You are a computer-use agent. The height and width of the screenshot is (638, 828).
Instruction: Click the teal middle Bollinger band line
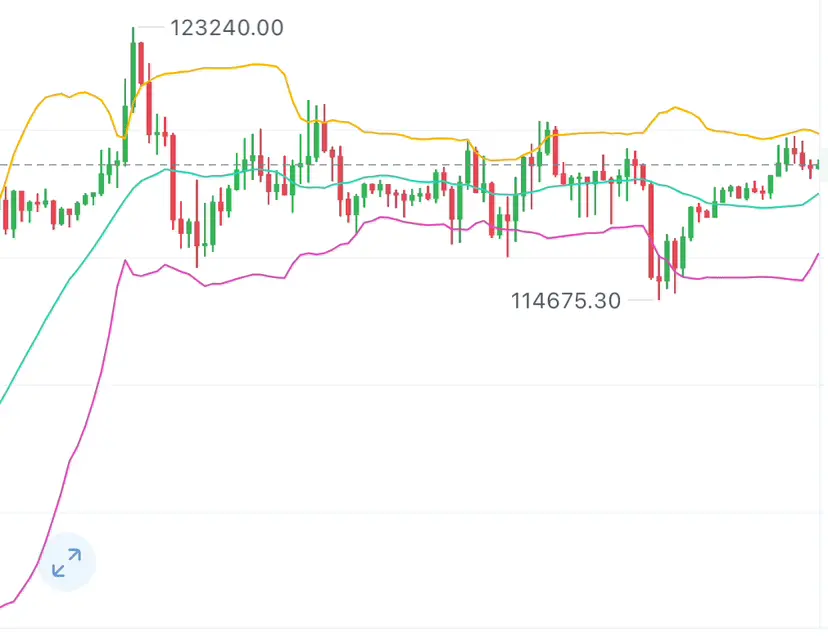click(x=370, y=177)
